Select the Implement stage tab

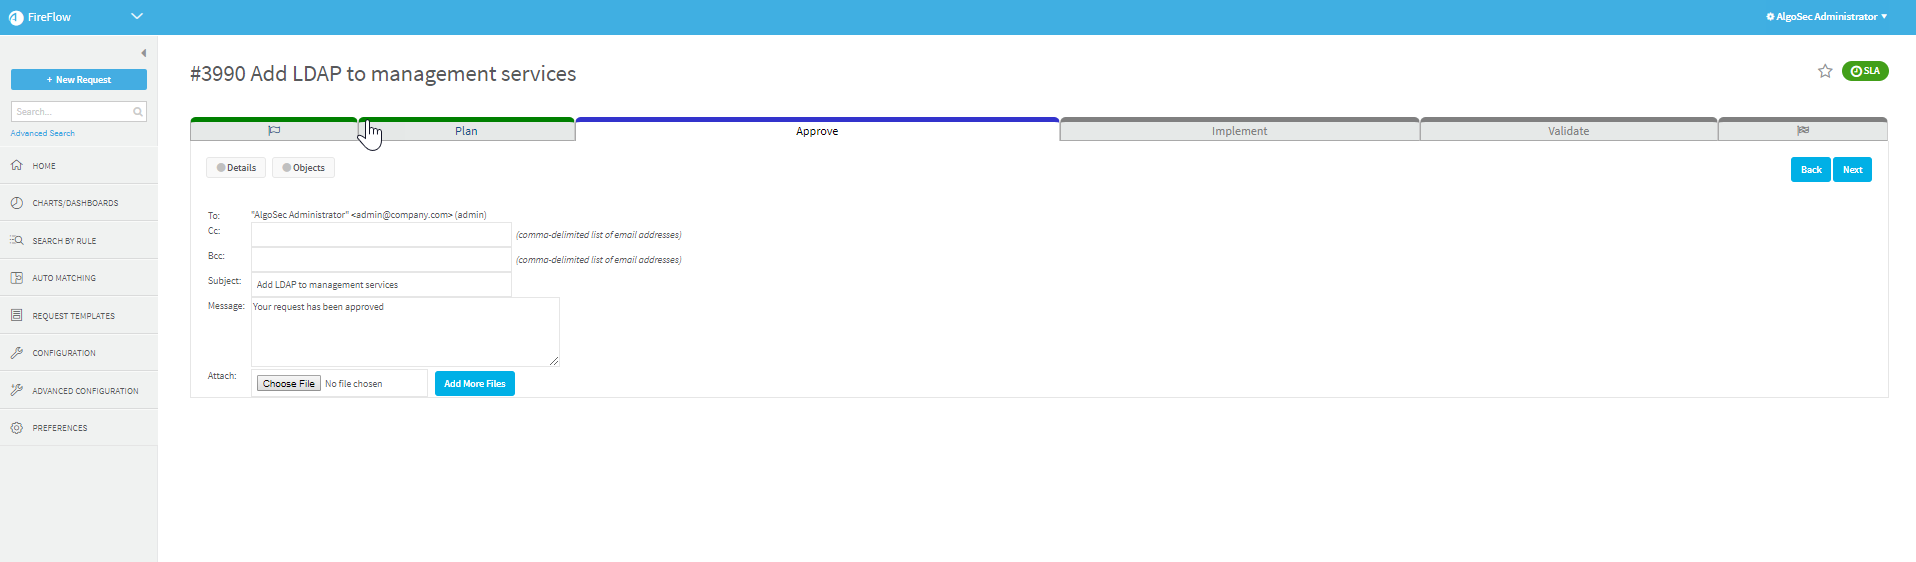click(x=1239, y=131)
